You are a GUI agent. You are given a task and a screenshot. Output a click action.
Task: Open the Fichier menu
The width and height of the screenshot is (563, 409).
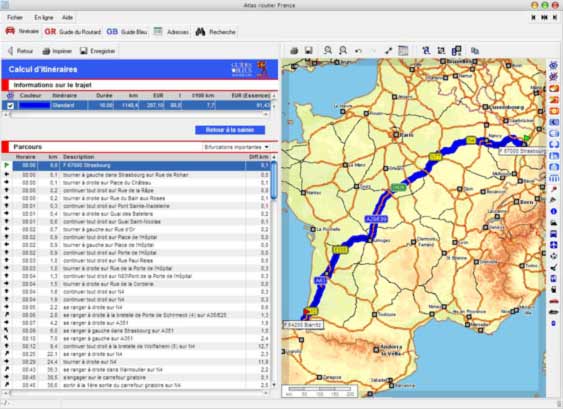[x=15, y=17]
